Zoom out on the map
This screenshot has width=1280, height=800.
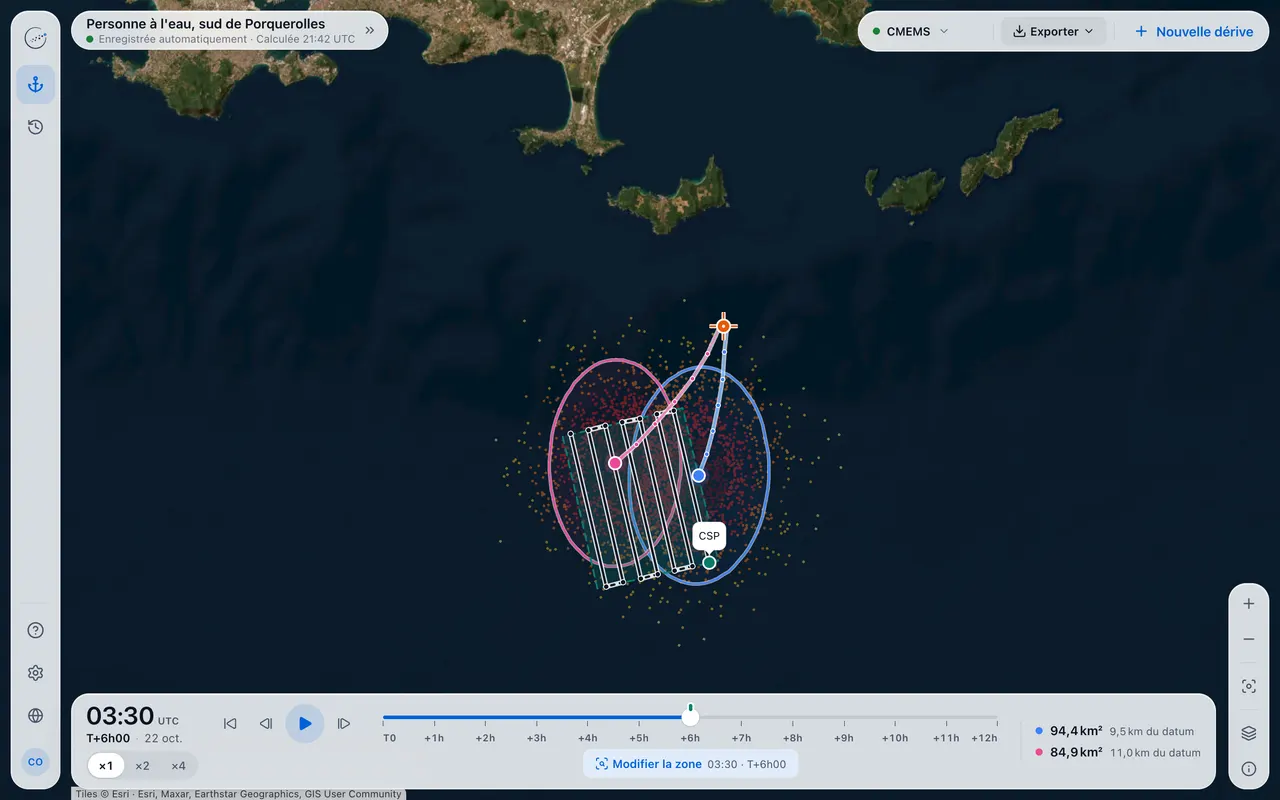click(1249, 640)
